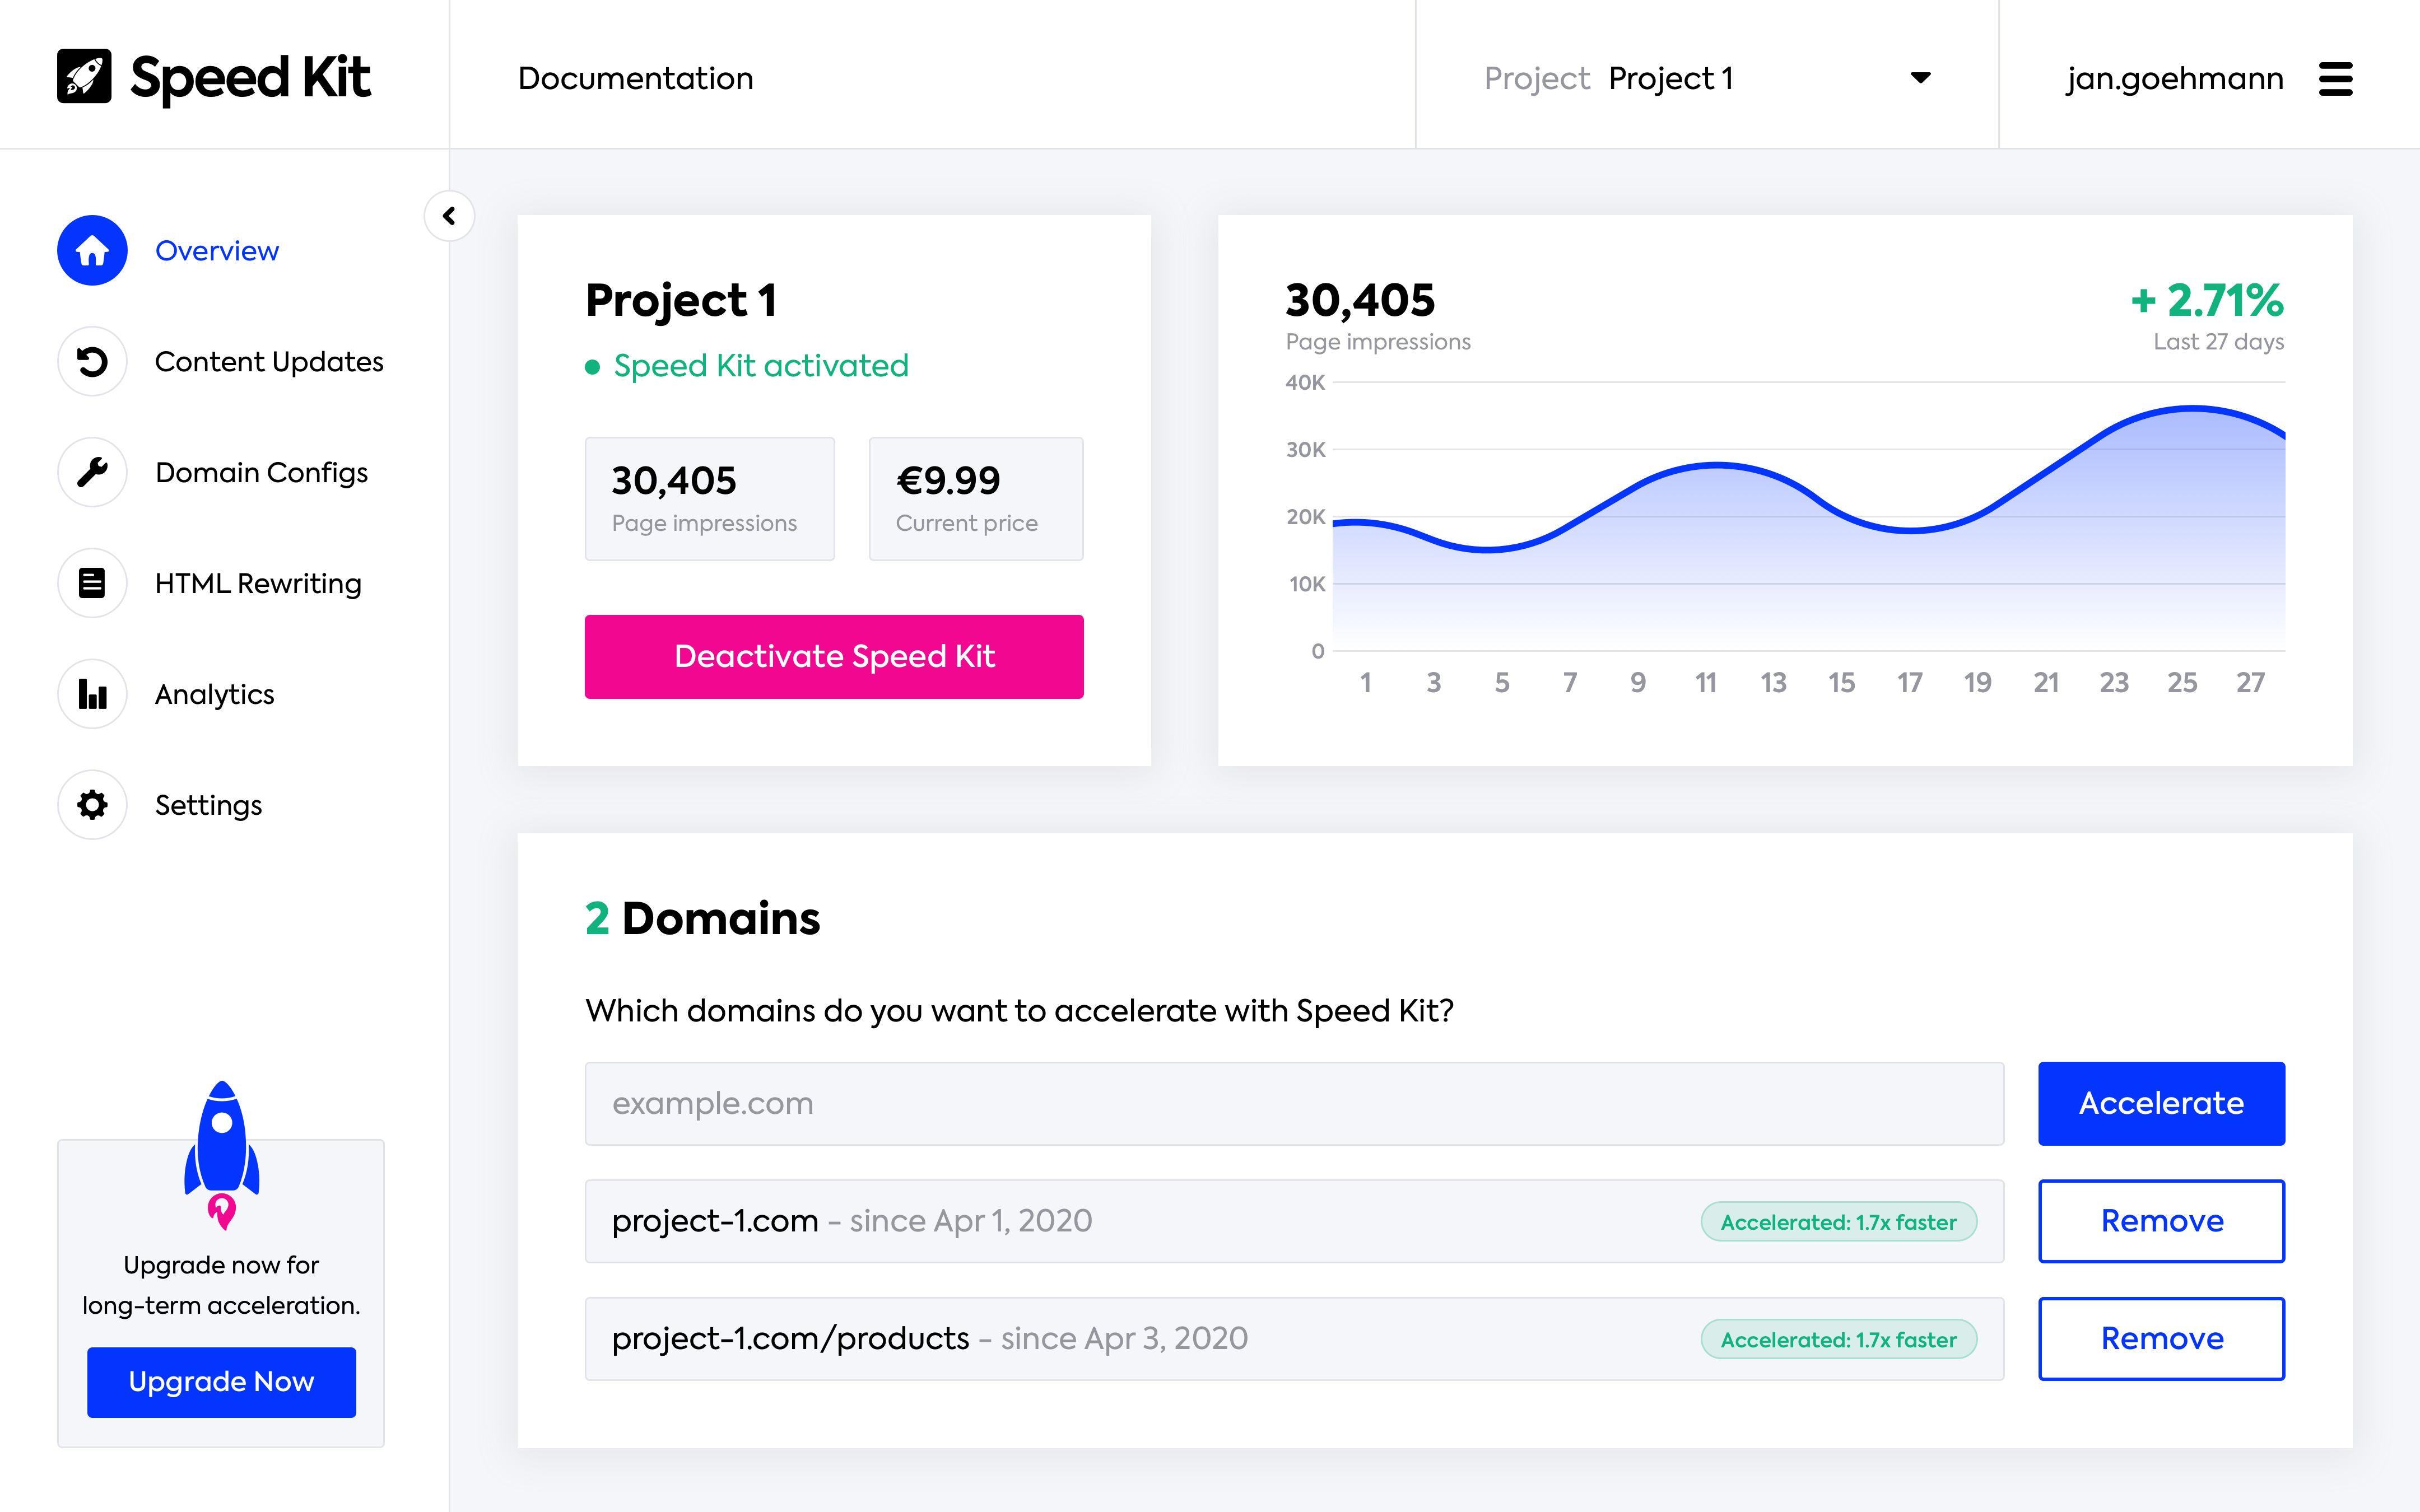This screenshot has height=1512, width=2420.
Task: Open the Documentation menu item
Action: 635,78
